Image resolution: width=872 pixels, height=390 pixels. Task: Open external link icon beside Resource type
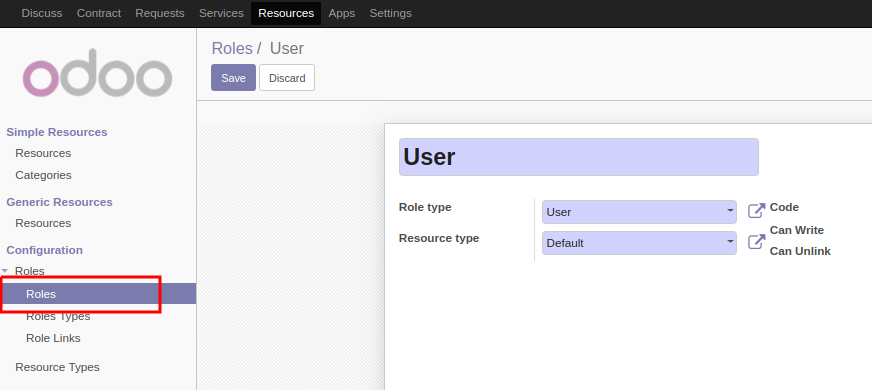[756, 242]
